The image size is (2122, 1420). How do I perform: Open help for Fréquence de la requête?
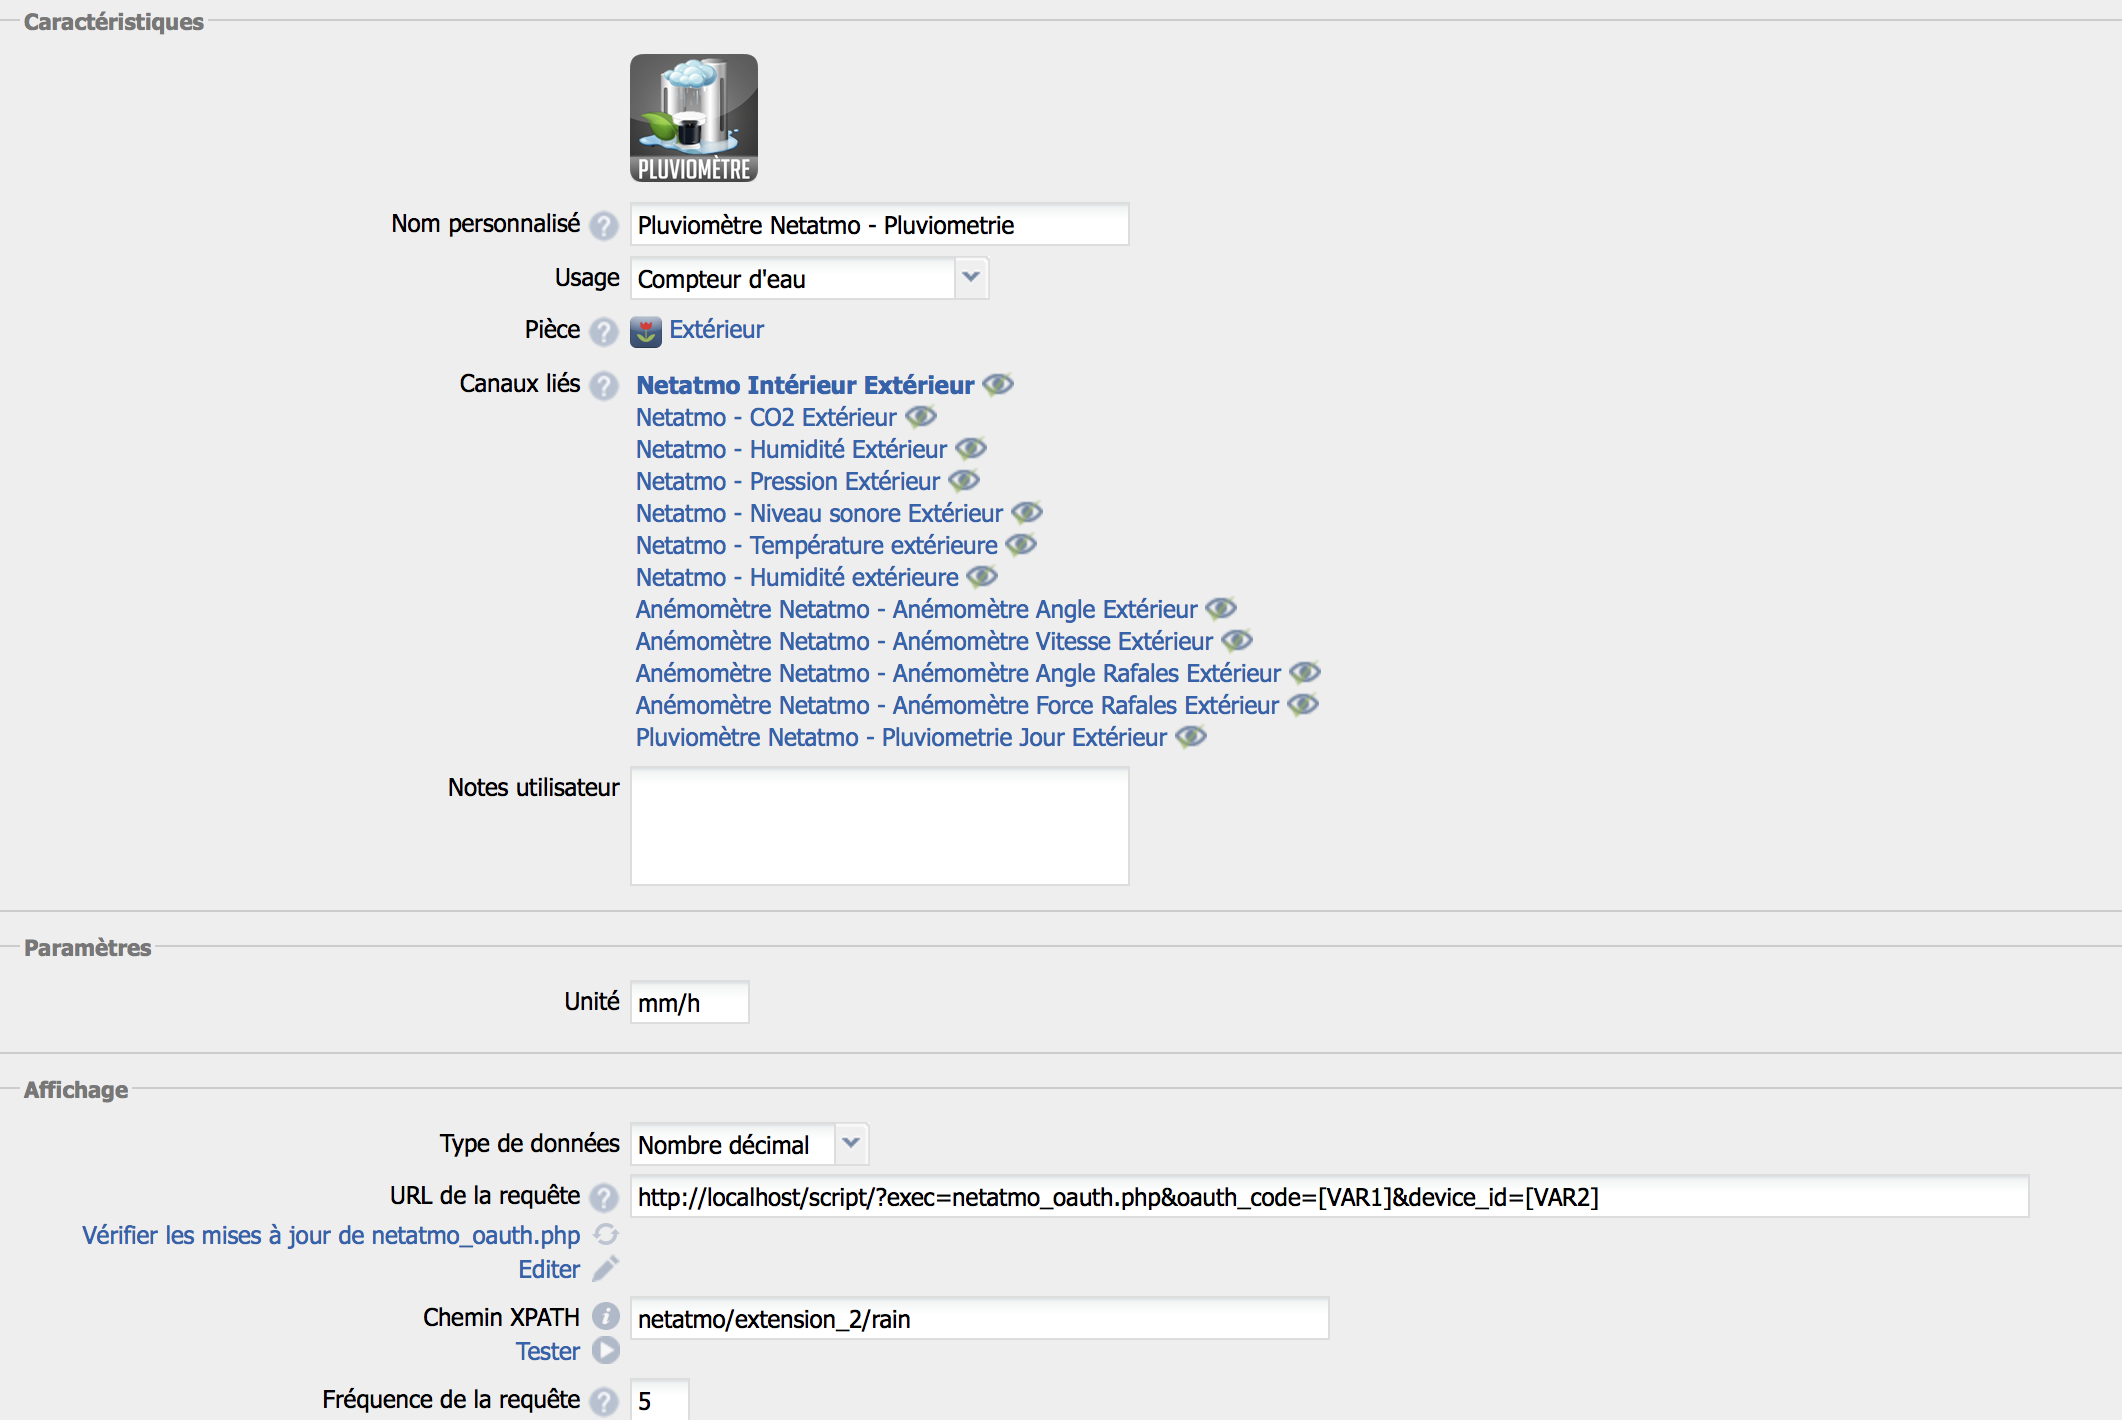[603, 1402]
